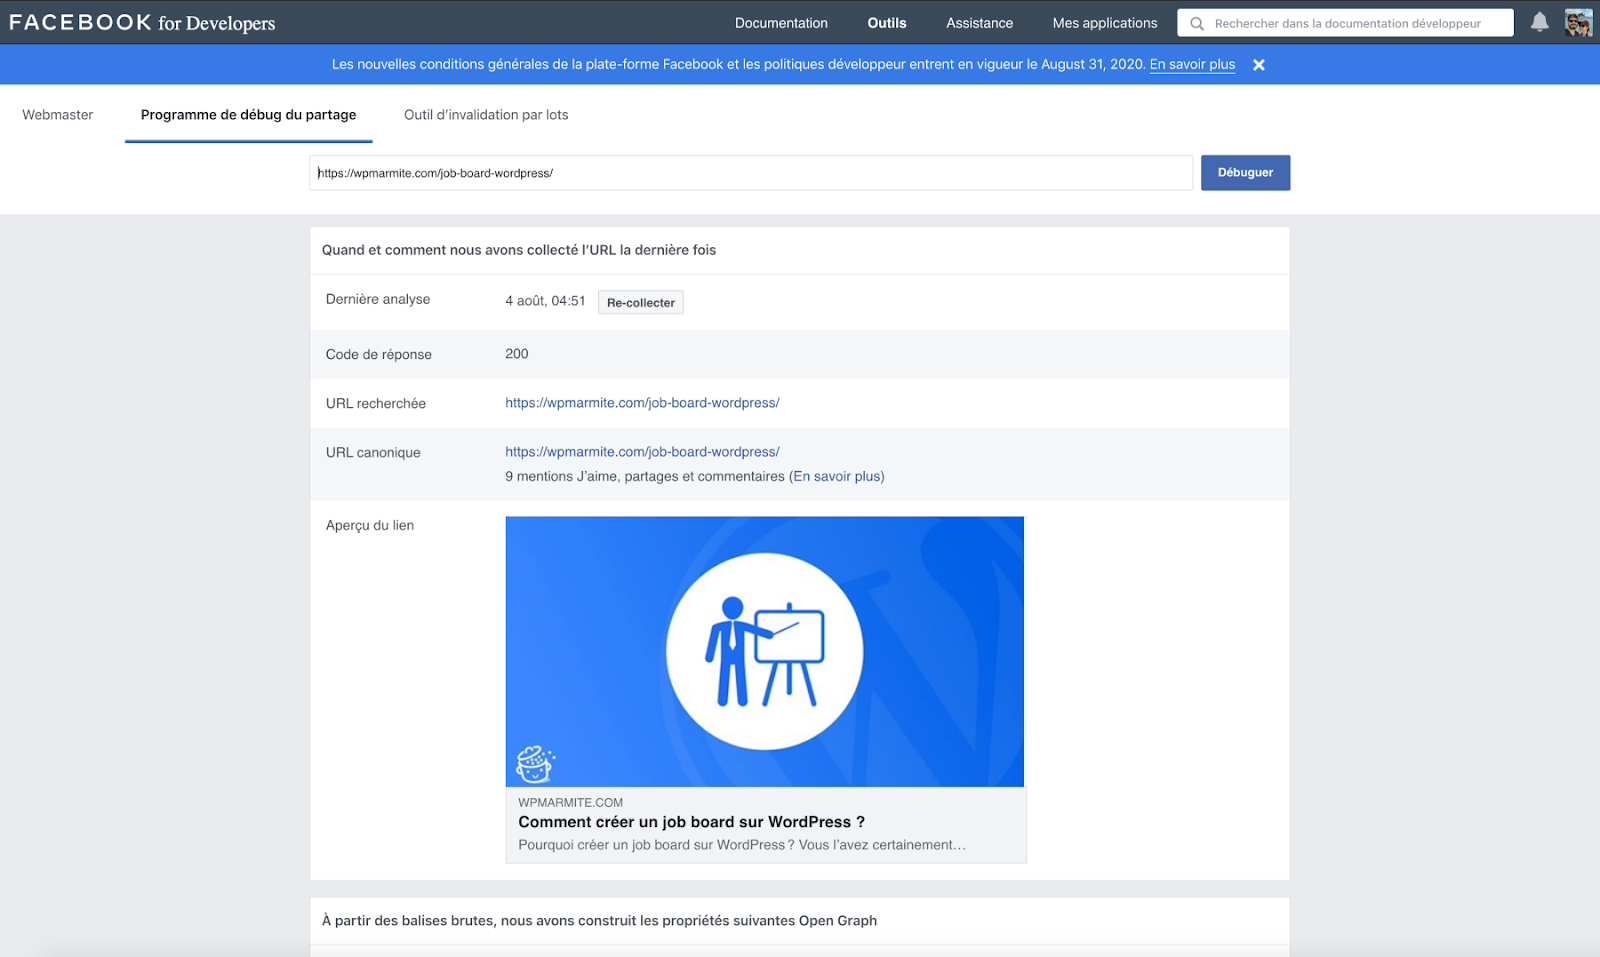Open the URL canonique link
Screen dimensions: 1600x957
click(x=642, y=452)
